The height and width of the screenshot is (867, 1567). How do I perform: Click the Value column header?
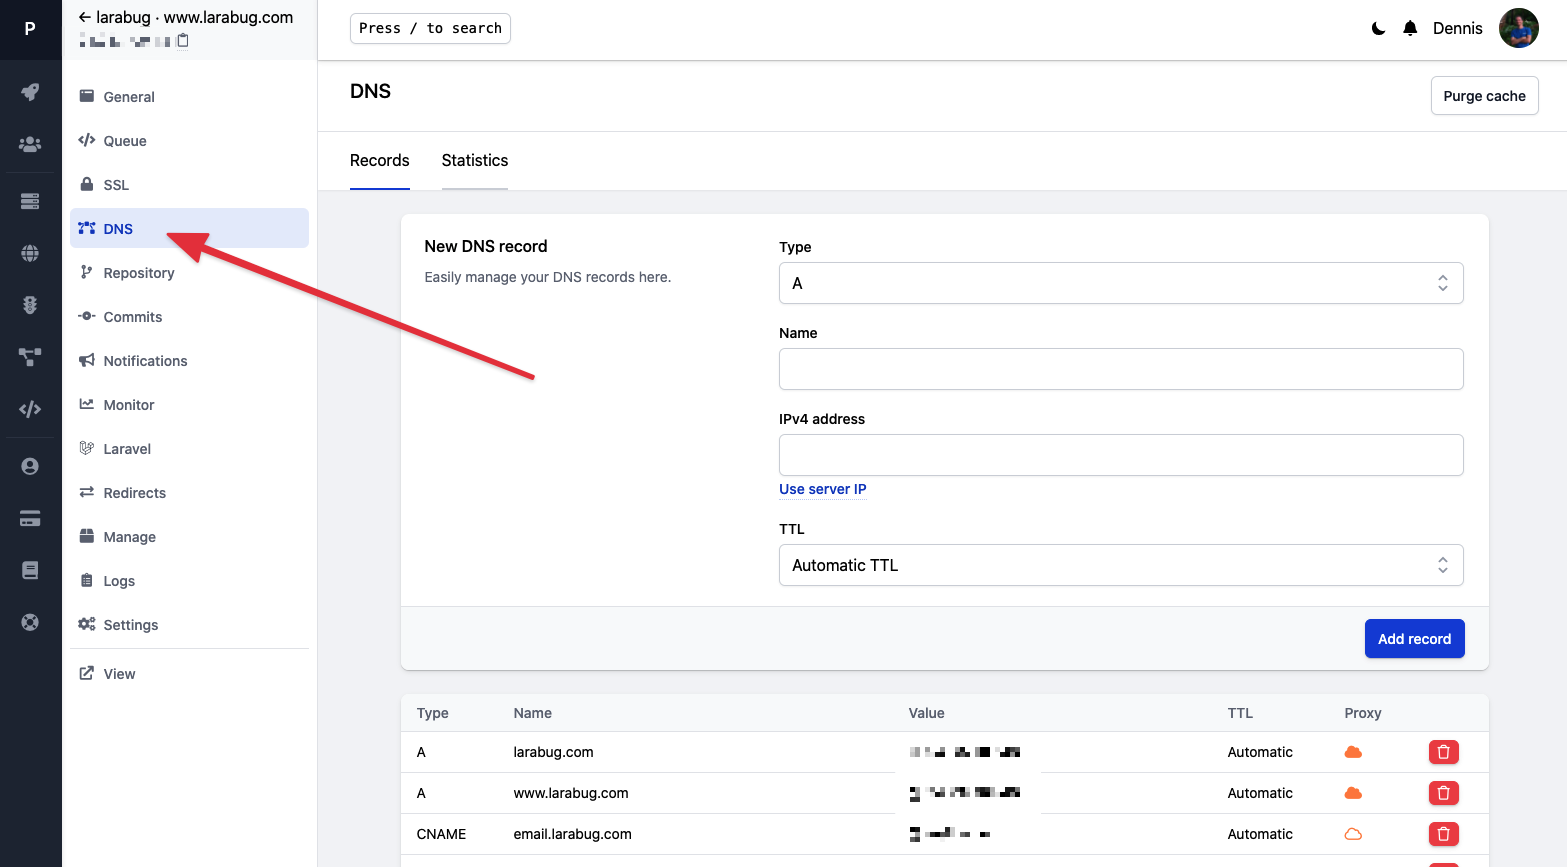(x=926, y=713)
